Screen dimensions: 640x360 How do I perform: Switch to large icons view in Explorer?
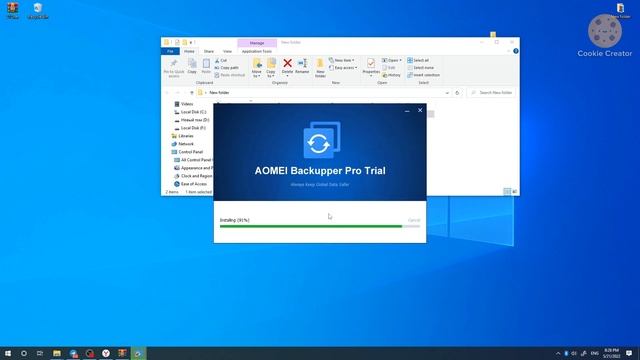(x=514, y=191)
